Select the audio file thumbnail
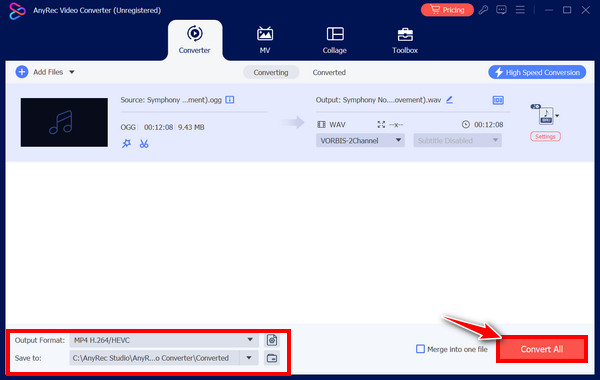This screenshot has height=380, width=600. click(64, 122)
